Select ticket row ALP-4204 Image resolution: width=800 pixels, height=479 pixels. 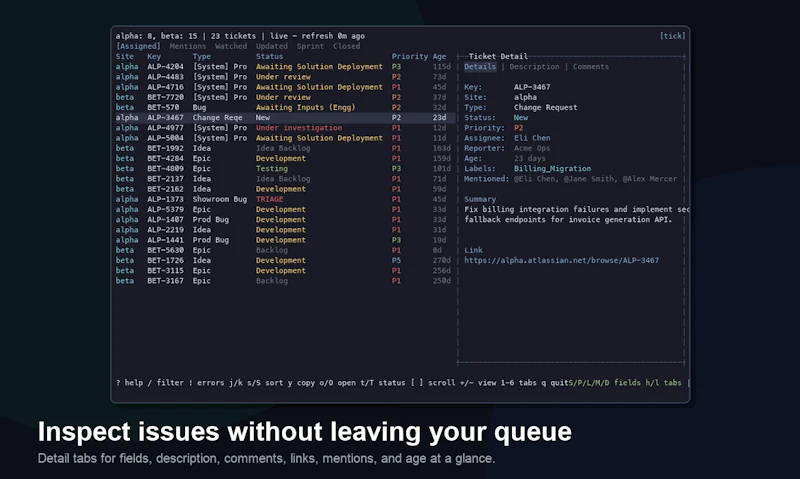[x=284, y=67]
